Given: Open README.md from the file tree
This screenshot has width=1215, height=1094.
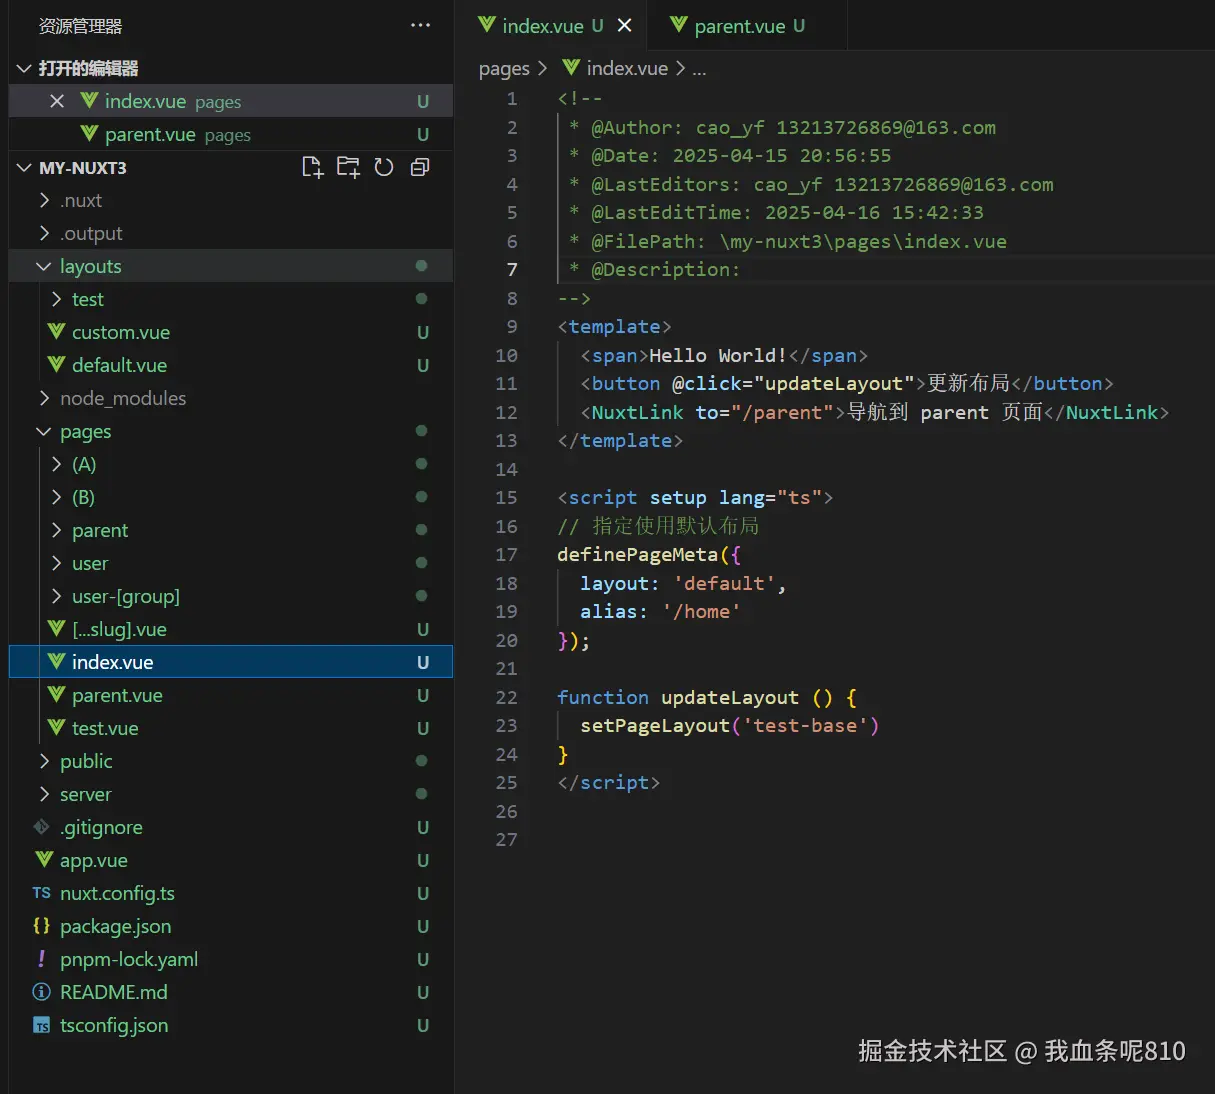Looking at the screenshot, I should [114, 992].
